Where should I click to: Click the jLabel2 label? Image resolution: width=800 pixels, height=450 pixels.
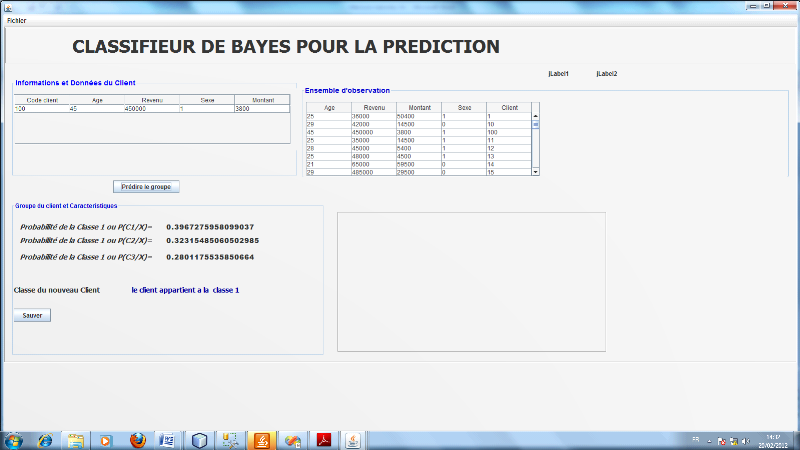click(607, 73)
